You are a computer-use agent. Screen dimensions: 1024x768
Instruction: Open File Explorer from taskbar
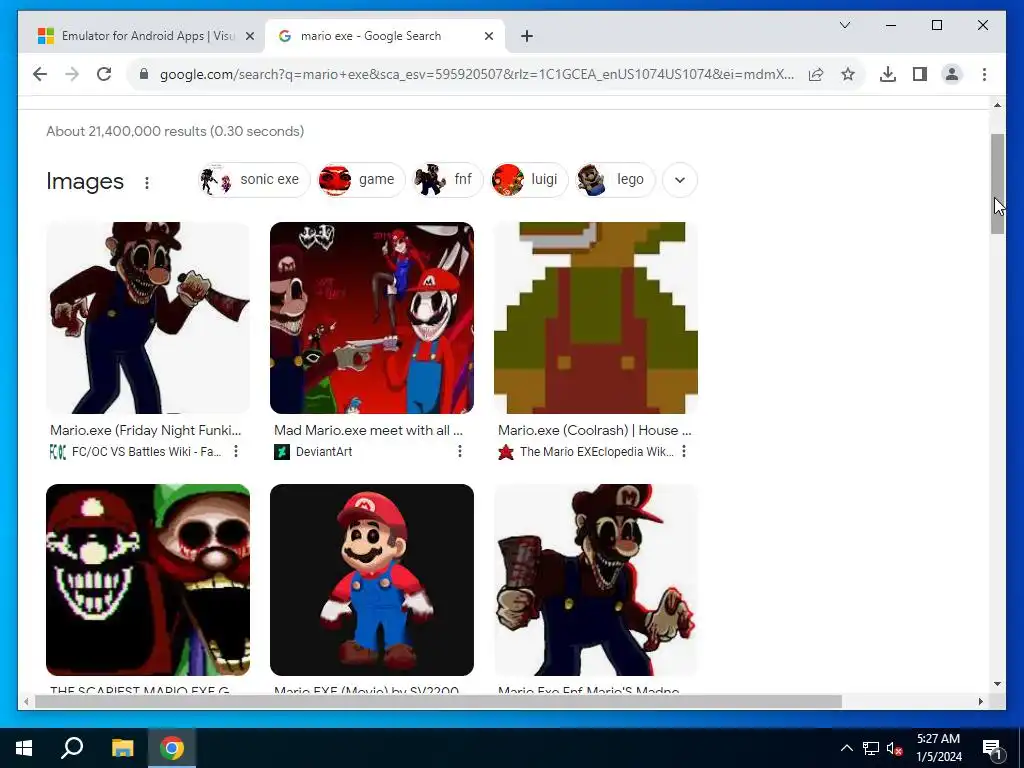point(122,748)
